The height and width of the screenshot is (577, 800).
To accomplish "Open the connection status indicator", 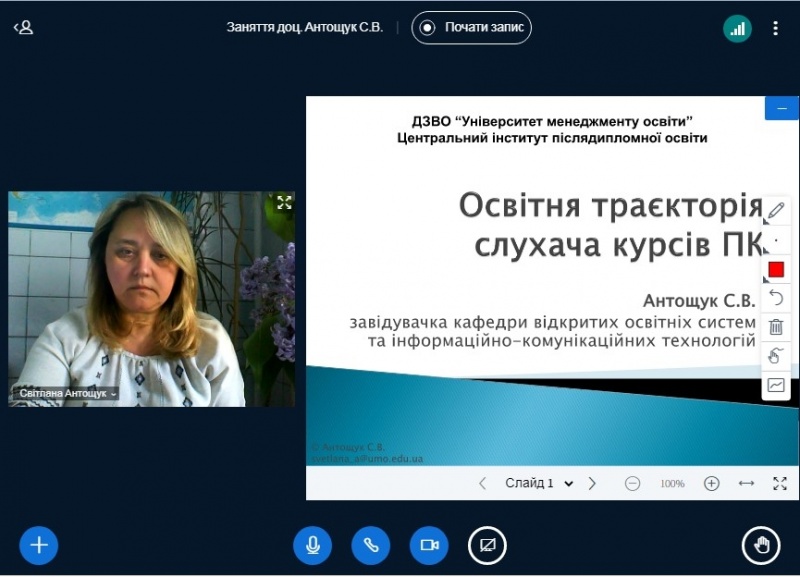I will tap(737, 28).
